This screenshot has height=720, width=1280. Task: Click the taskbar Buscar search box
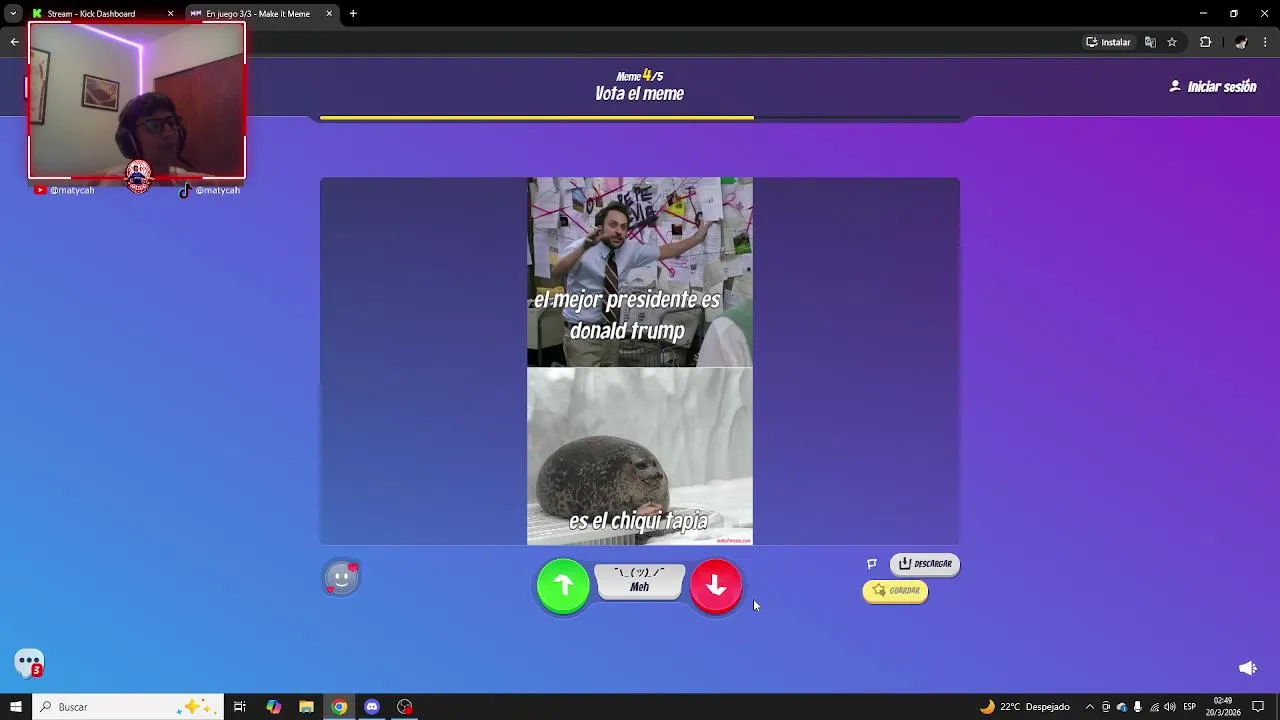tap(128, 707)
